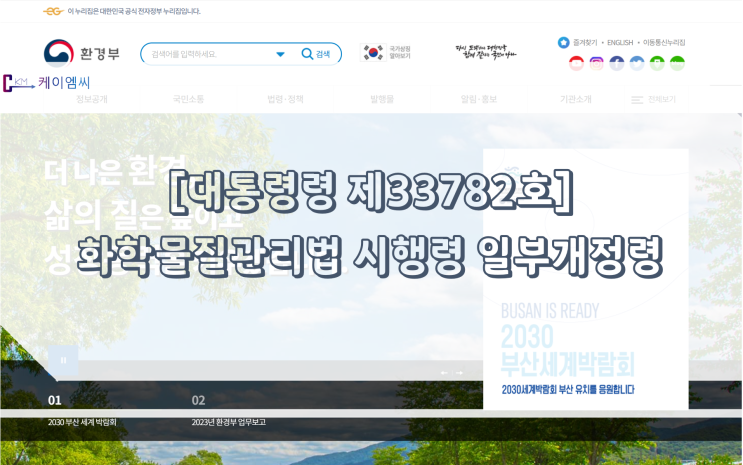The image size is (743, 465).
Task: Click the handwritten slogan banner image
Action: click(x=486, y=52)
